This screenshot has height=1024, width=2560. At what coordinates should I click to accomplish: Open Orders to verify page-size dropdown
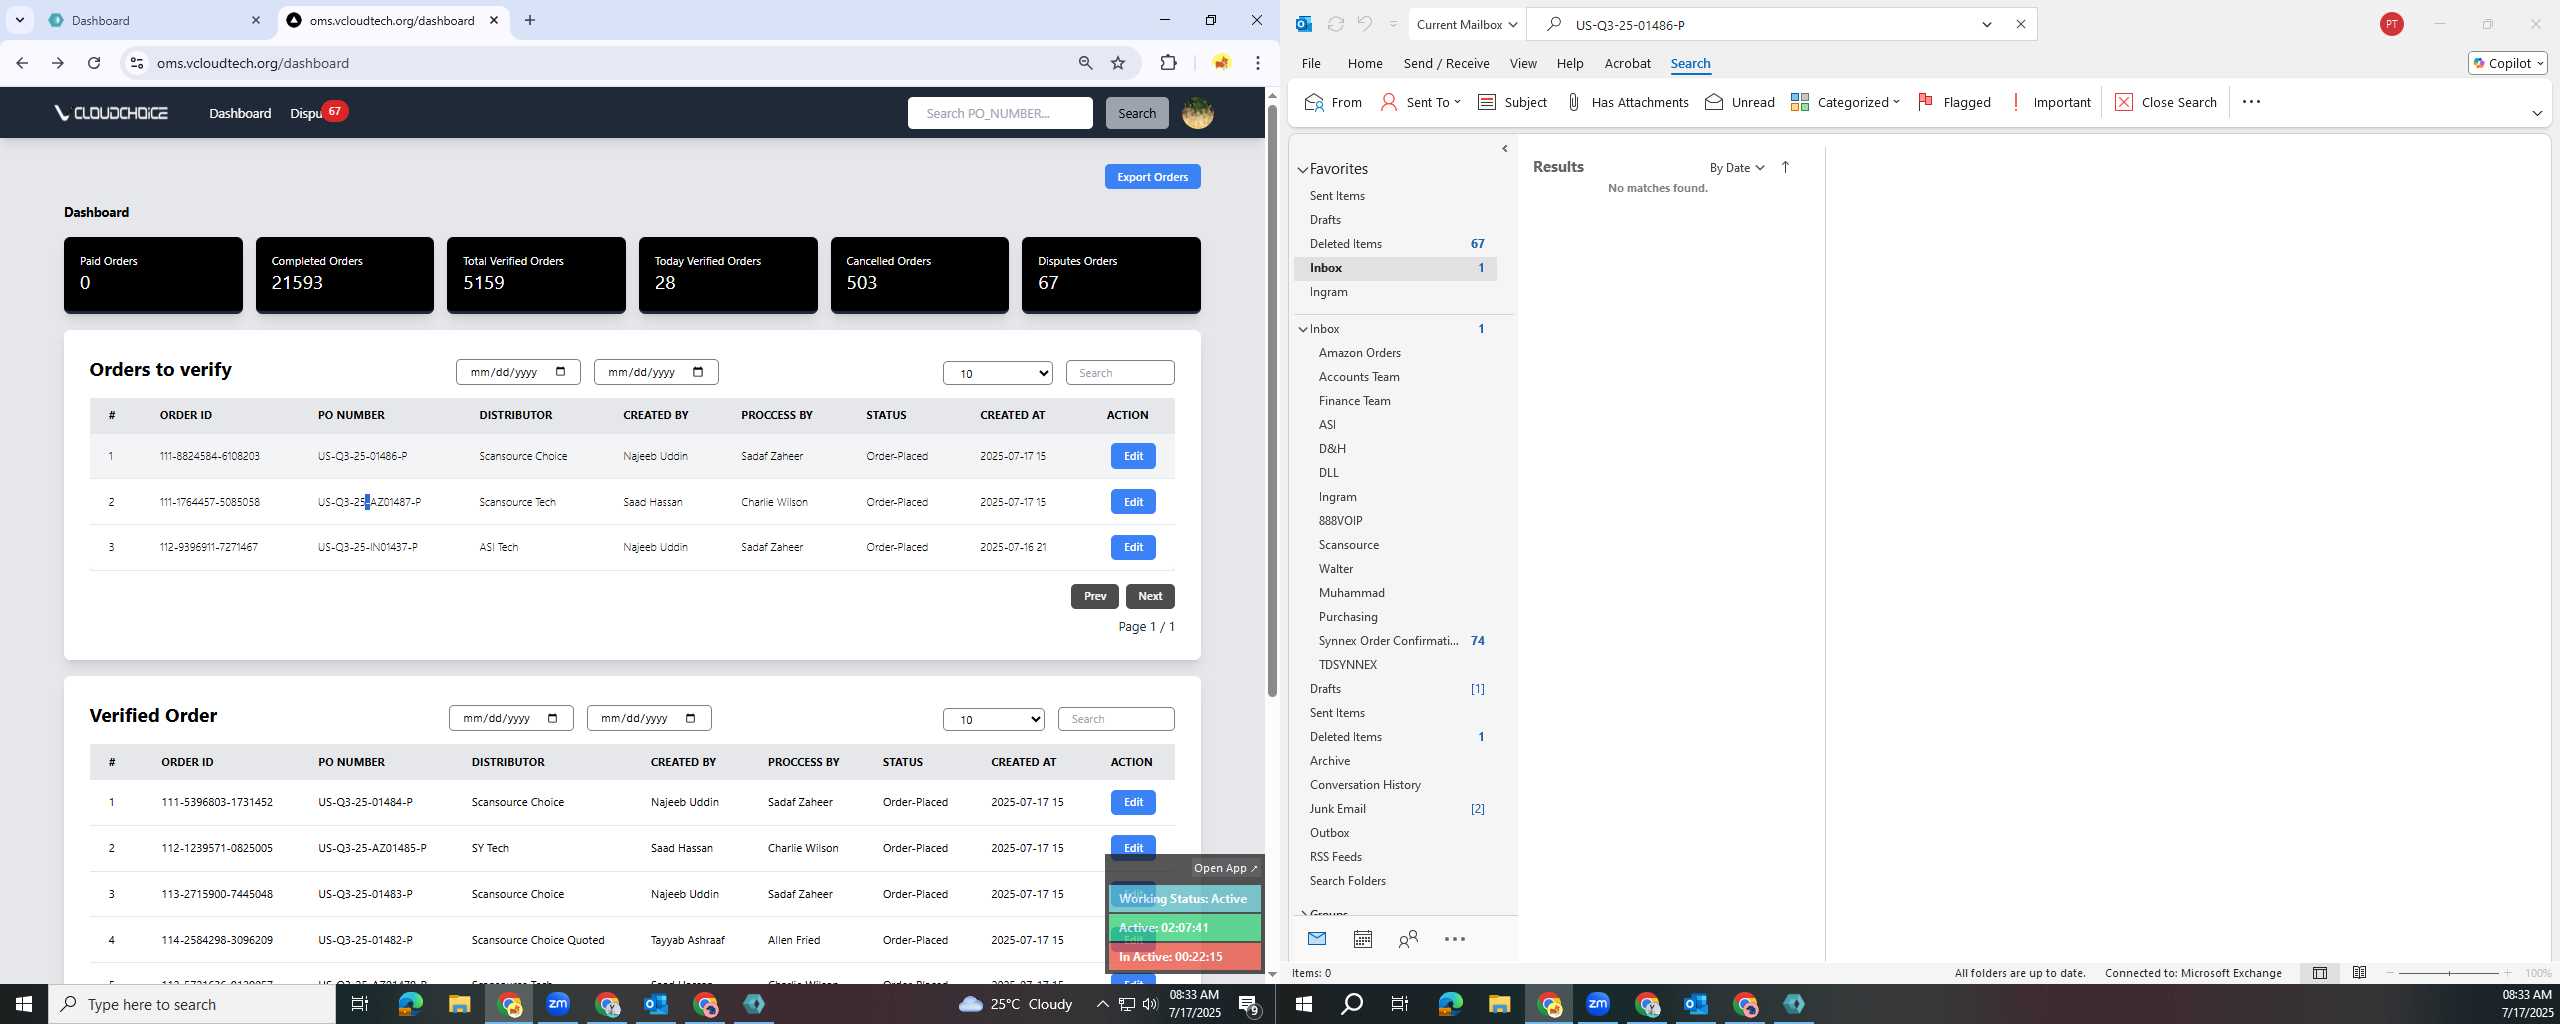pos(998,373)
